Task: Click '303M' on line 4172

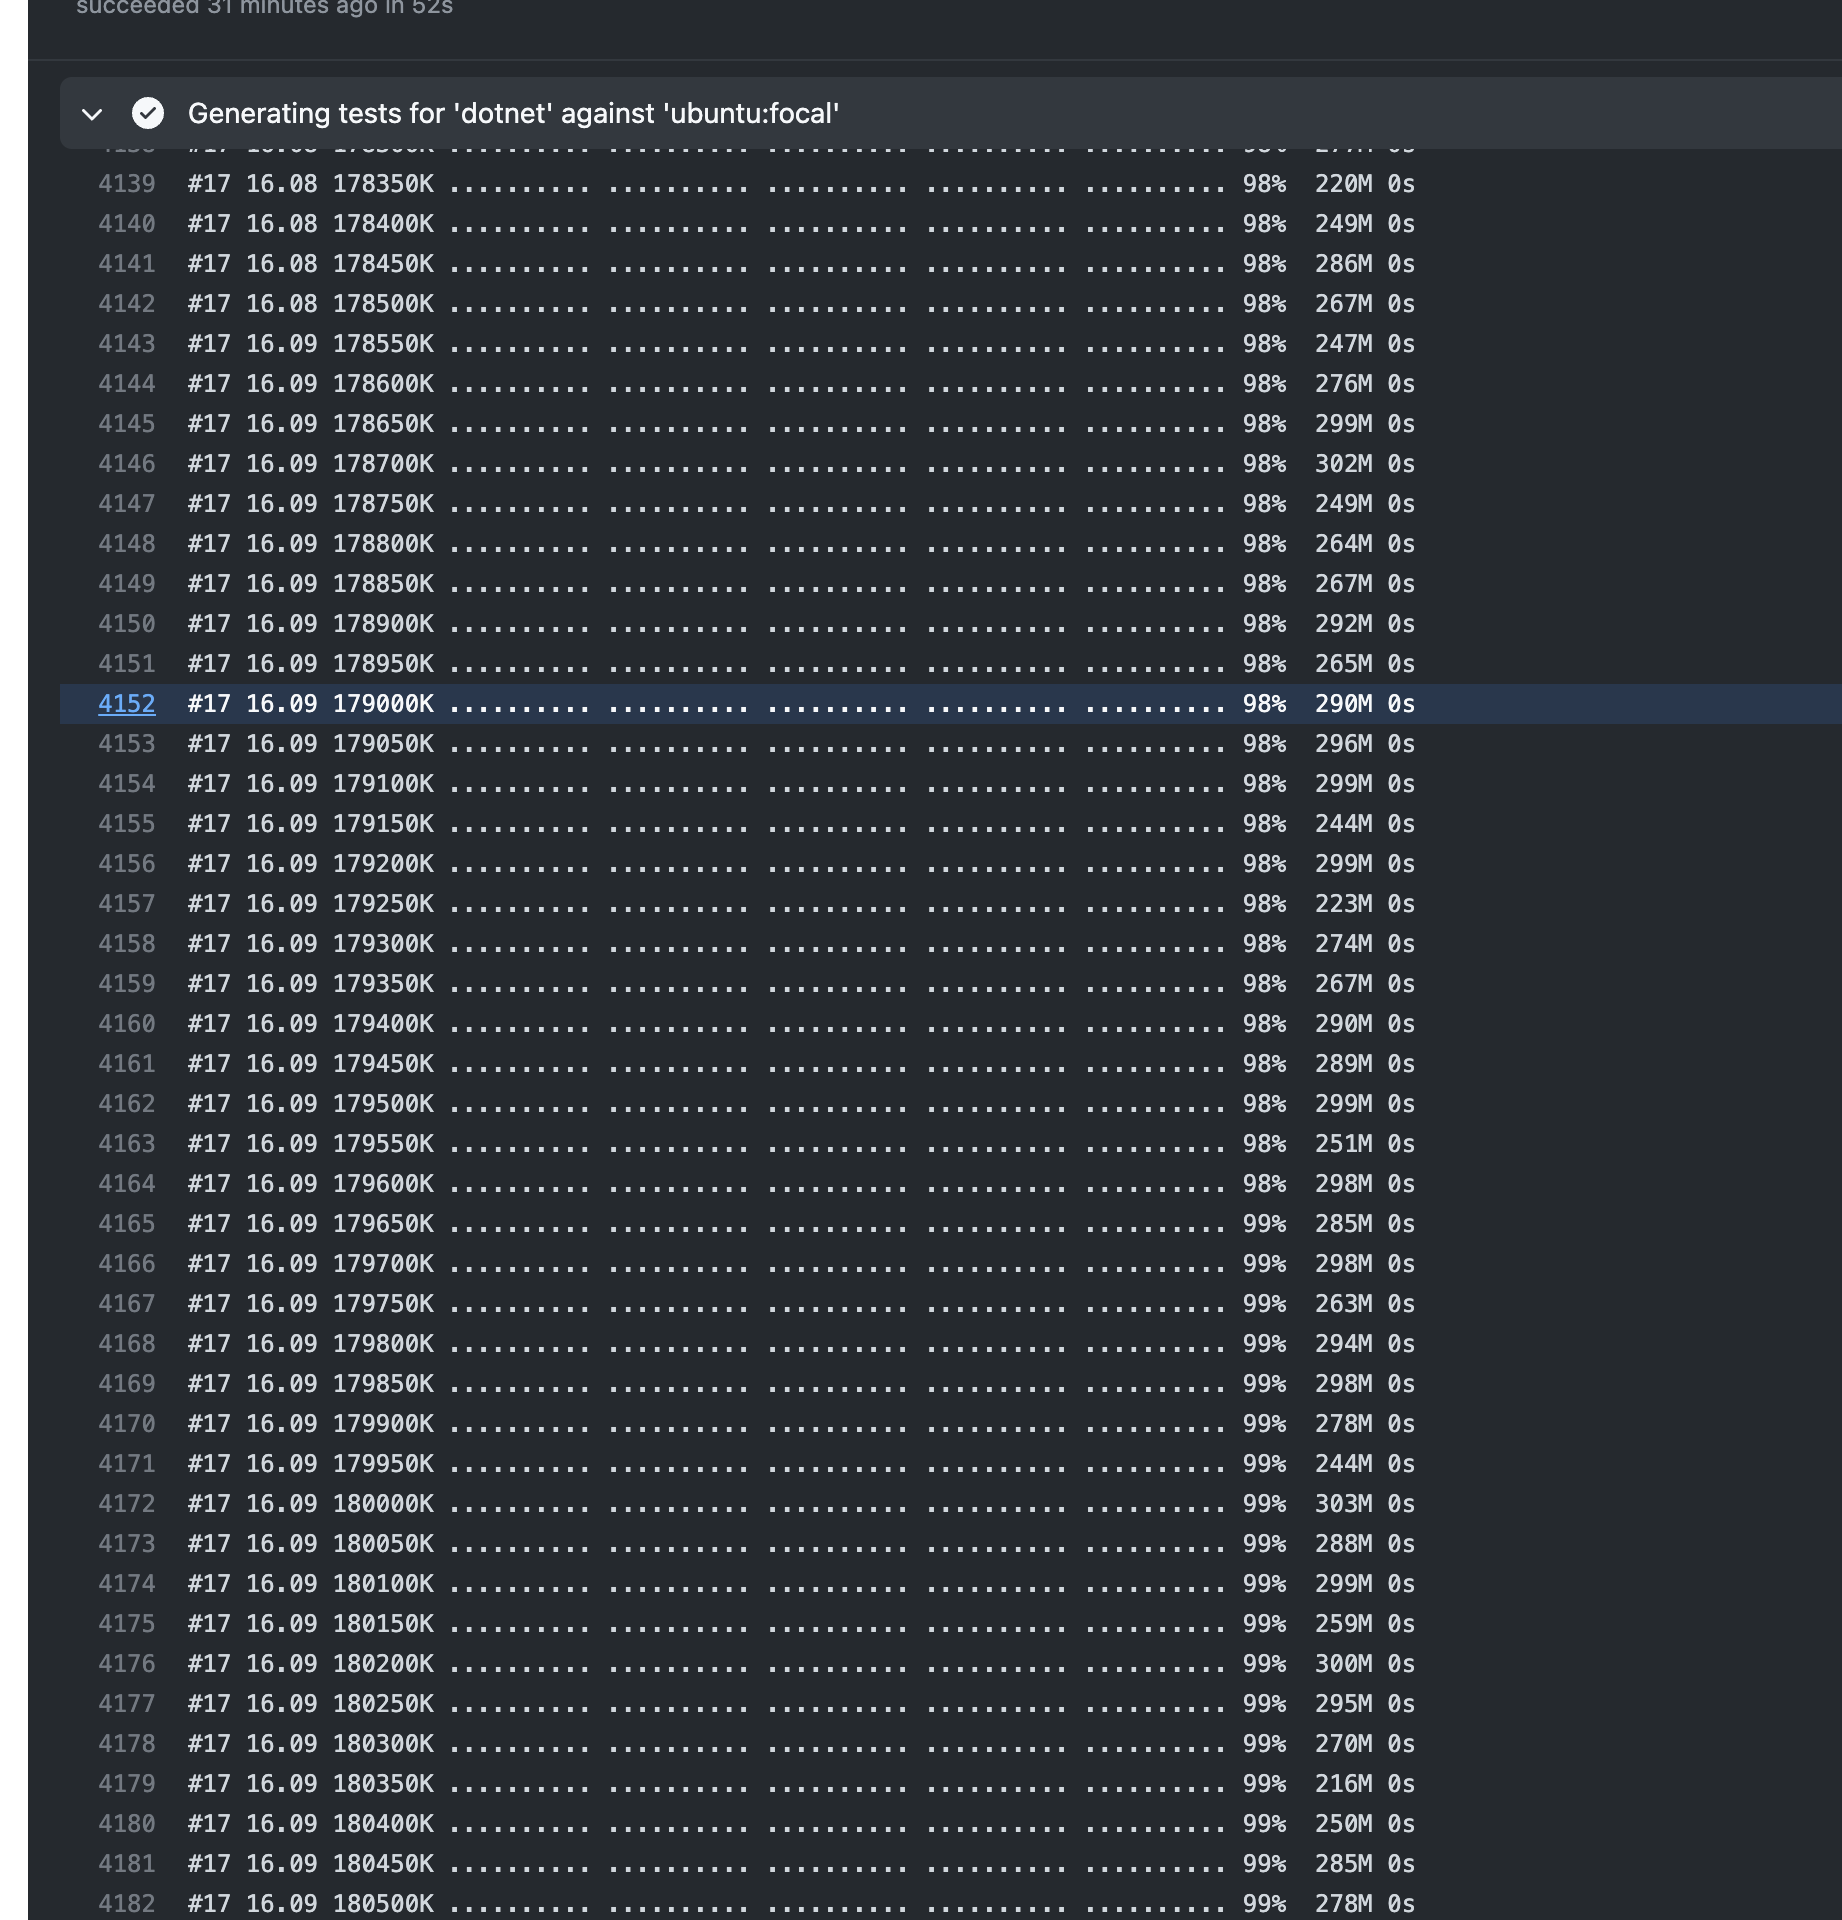Action: tap(1343, 1504)
